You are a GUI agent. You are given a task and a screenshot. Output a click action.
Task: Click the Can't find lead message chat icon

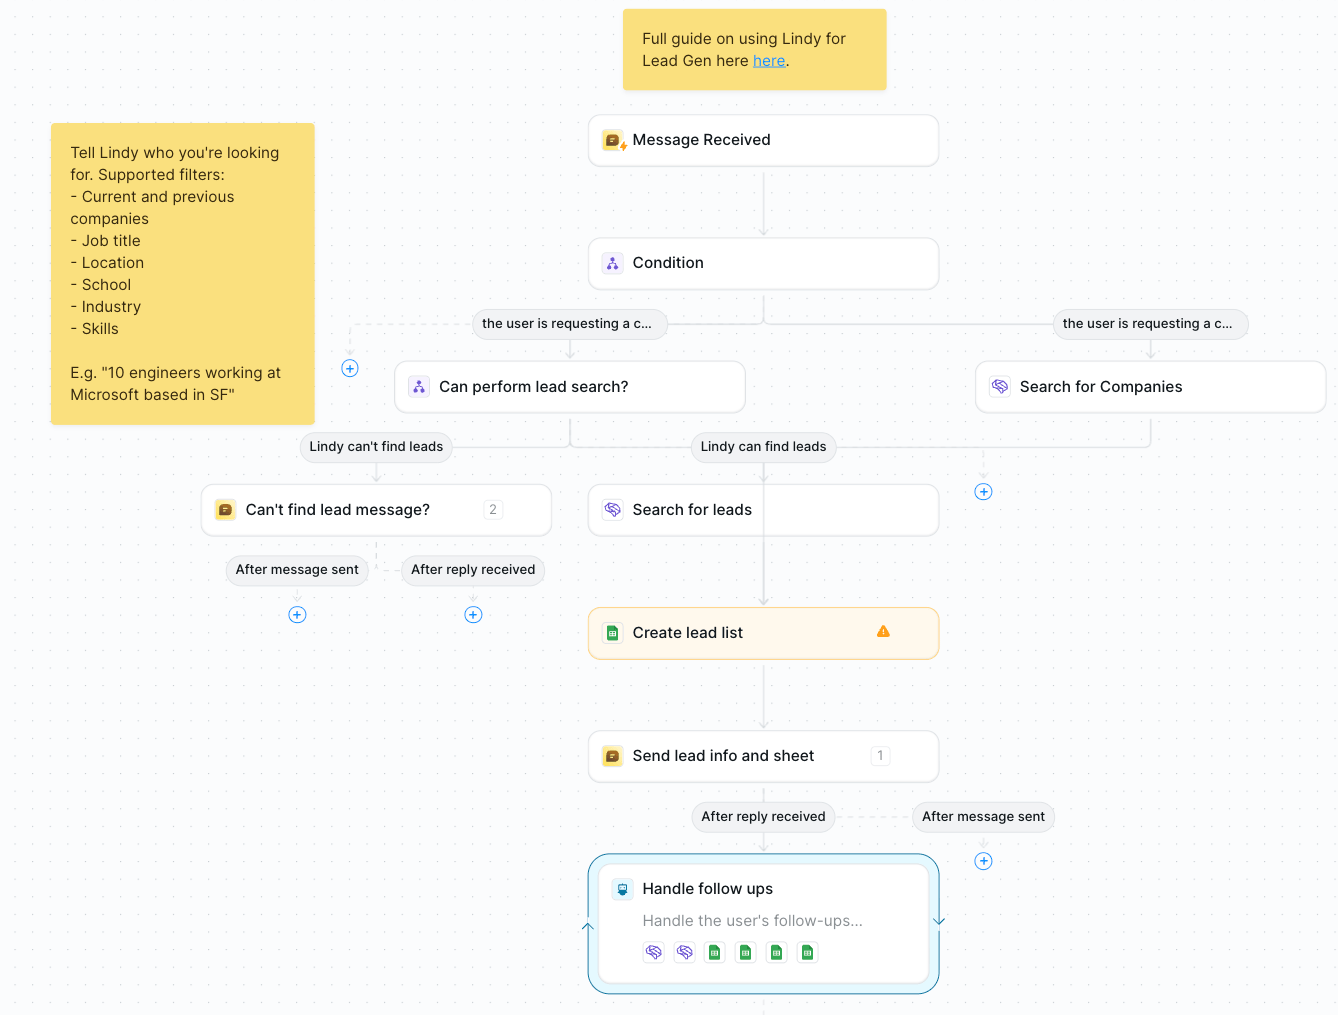[226, 510]
